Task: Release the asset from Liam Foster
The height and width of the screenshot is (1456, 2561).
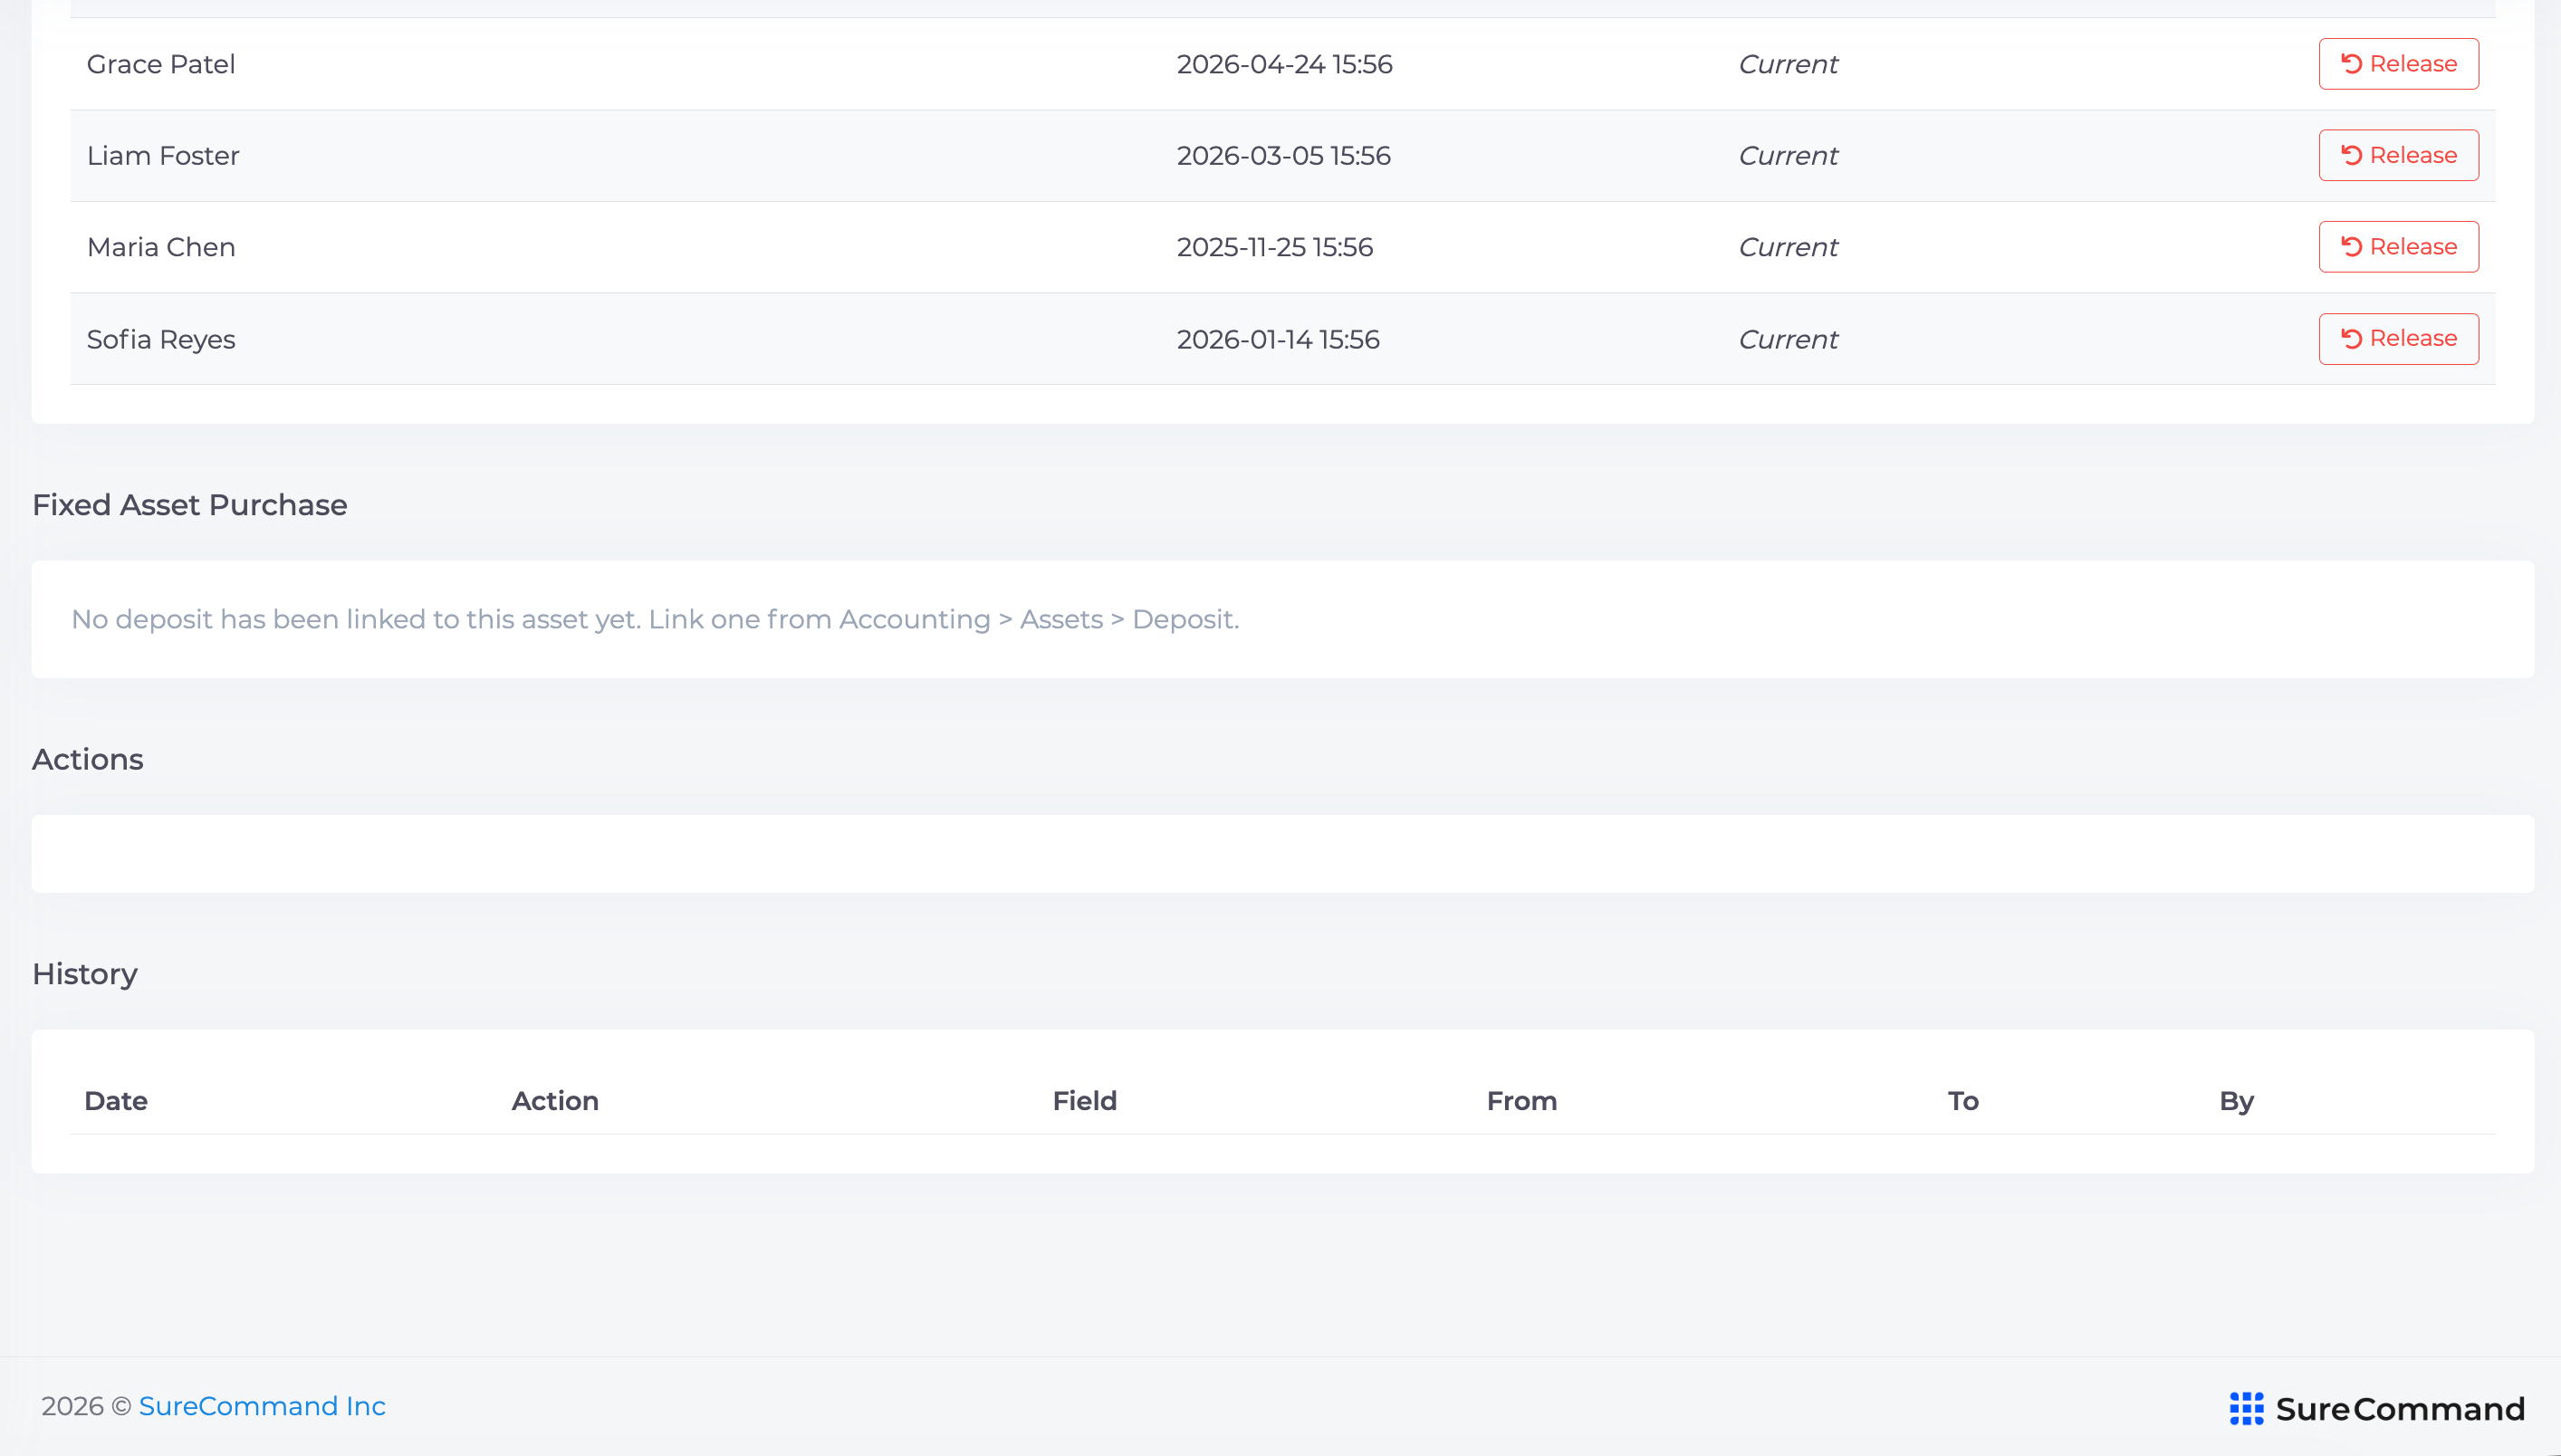Action: [2398, 155]
